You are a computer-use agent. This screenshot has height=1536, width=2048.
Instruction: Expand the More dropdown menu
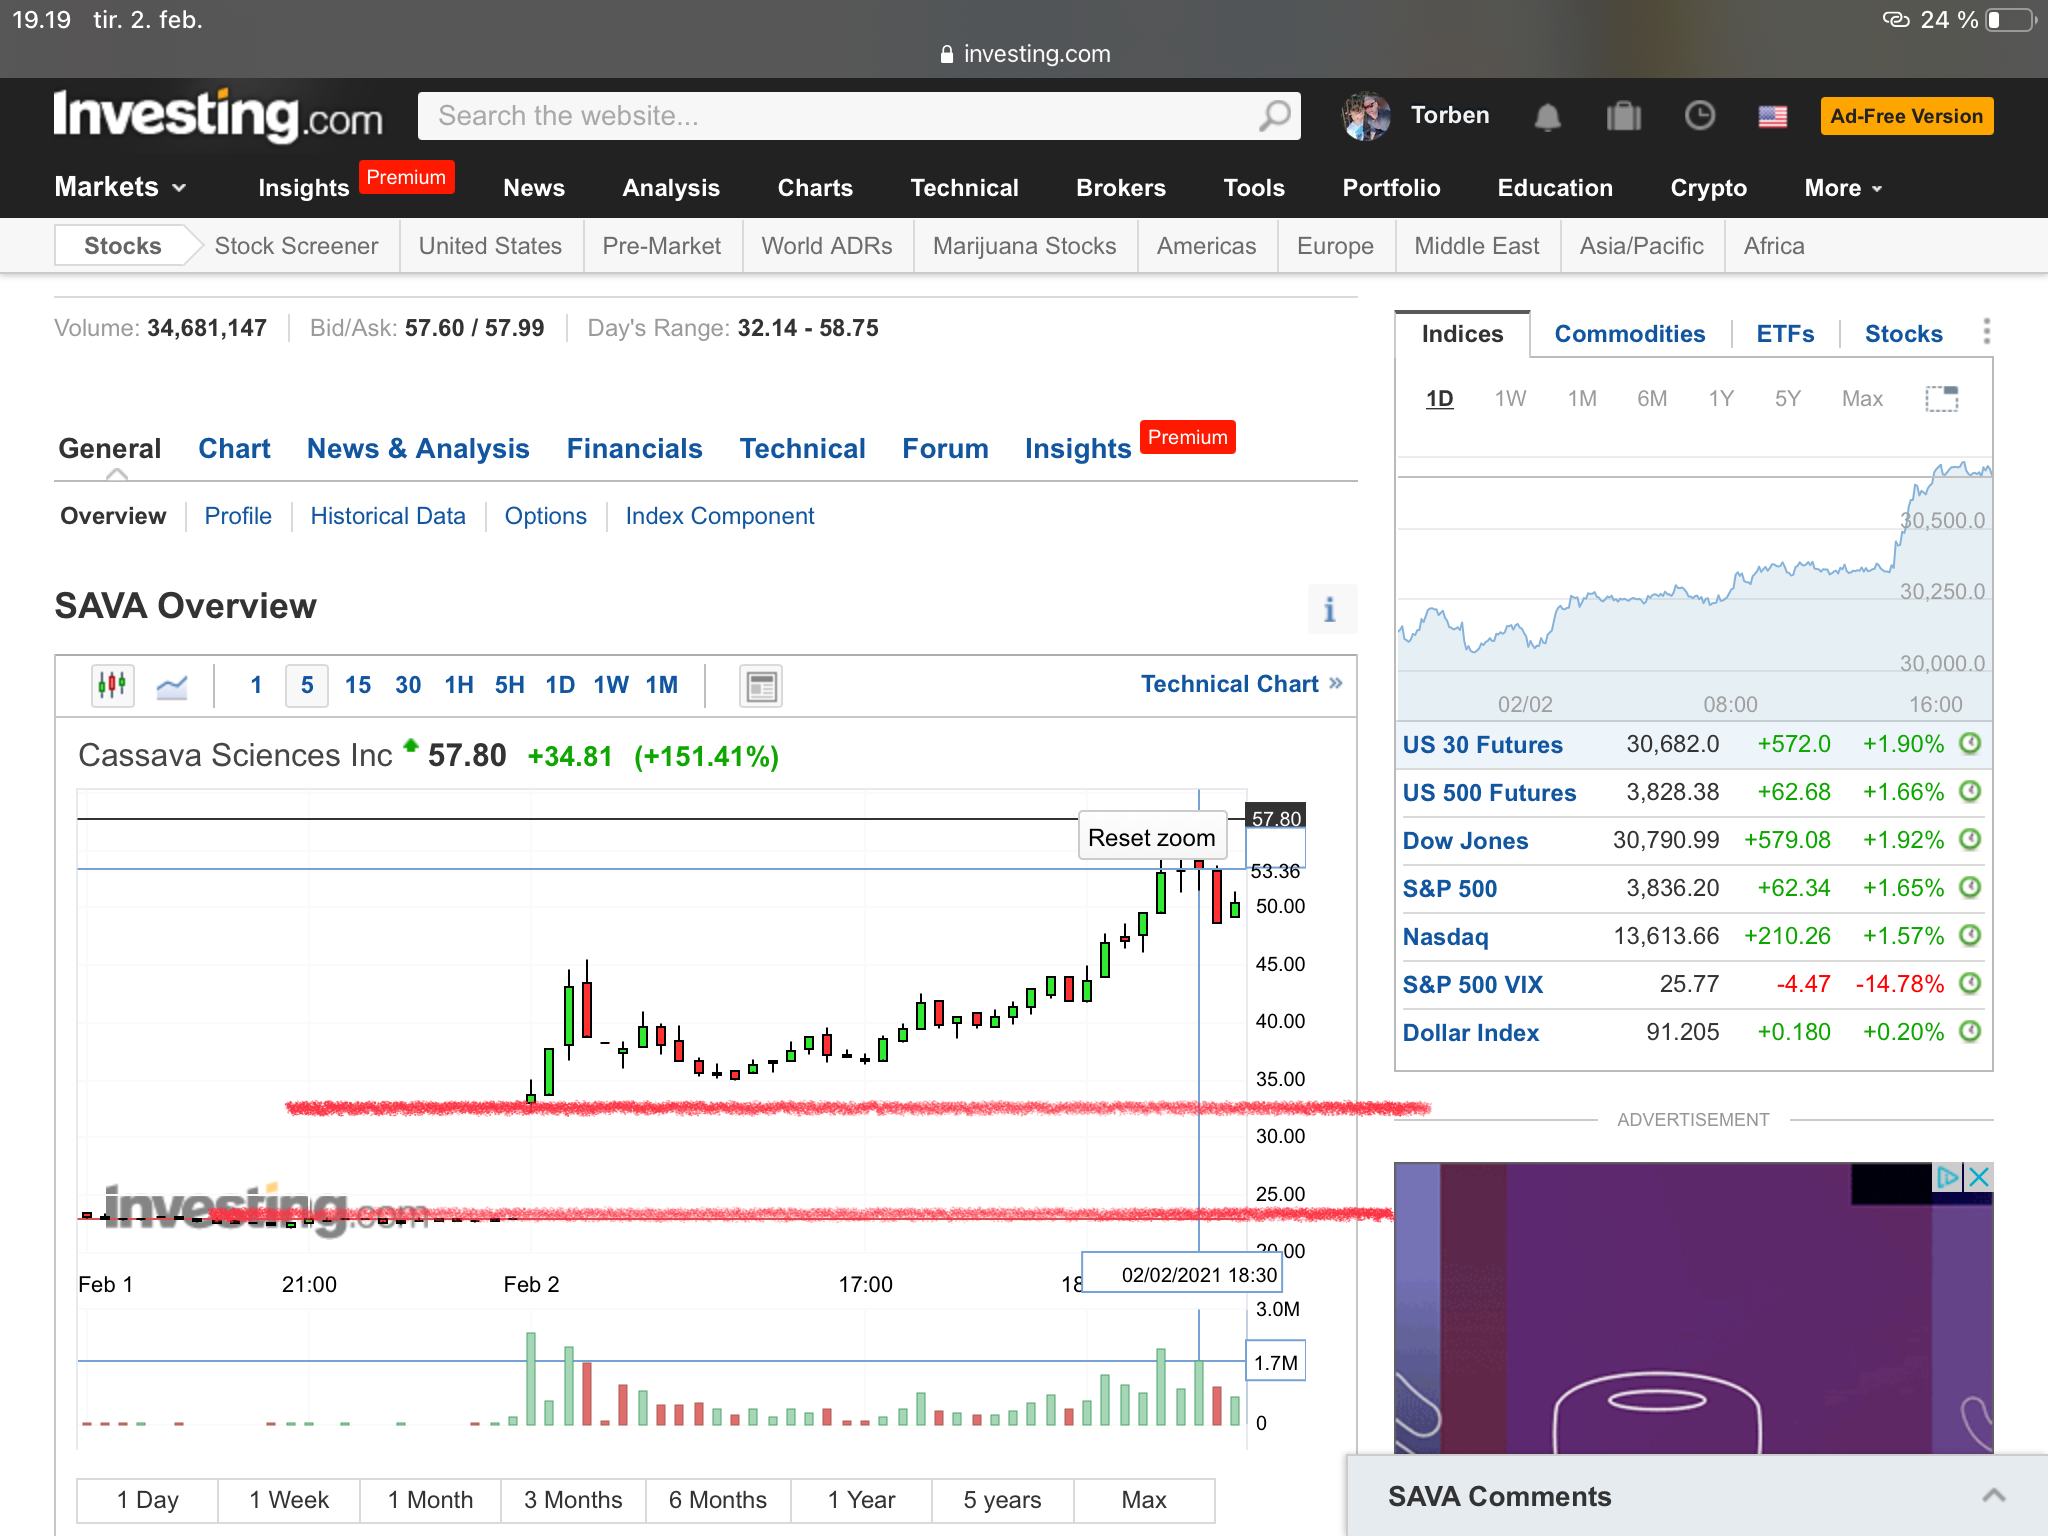1843,188
